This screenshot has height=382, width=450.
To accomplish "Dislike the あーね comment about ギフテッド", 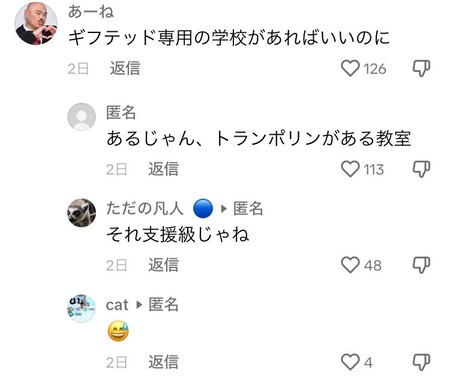I will click(x=421, y=68).
